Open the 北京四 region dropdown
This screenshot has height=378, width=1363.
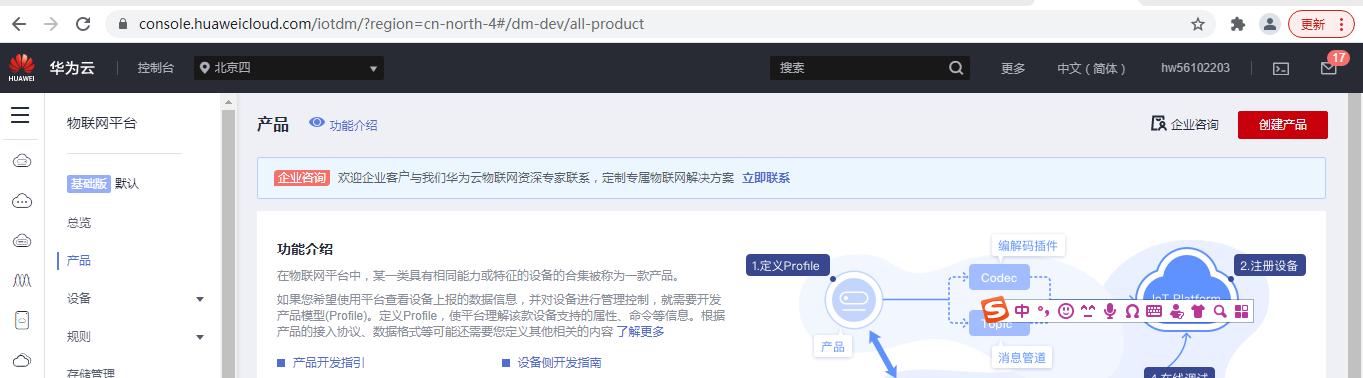288,68
